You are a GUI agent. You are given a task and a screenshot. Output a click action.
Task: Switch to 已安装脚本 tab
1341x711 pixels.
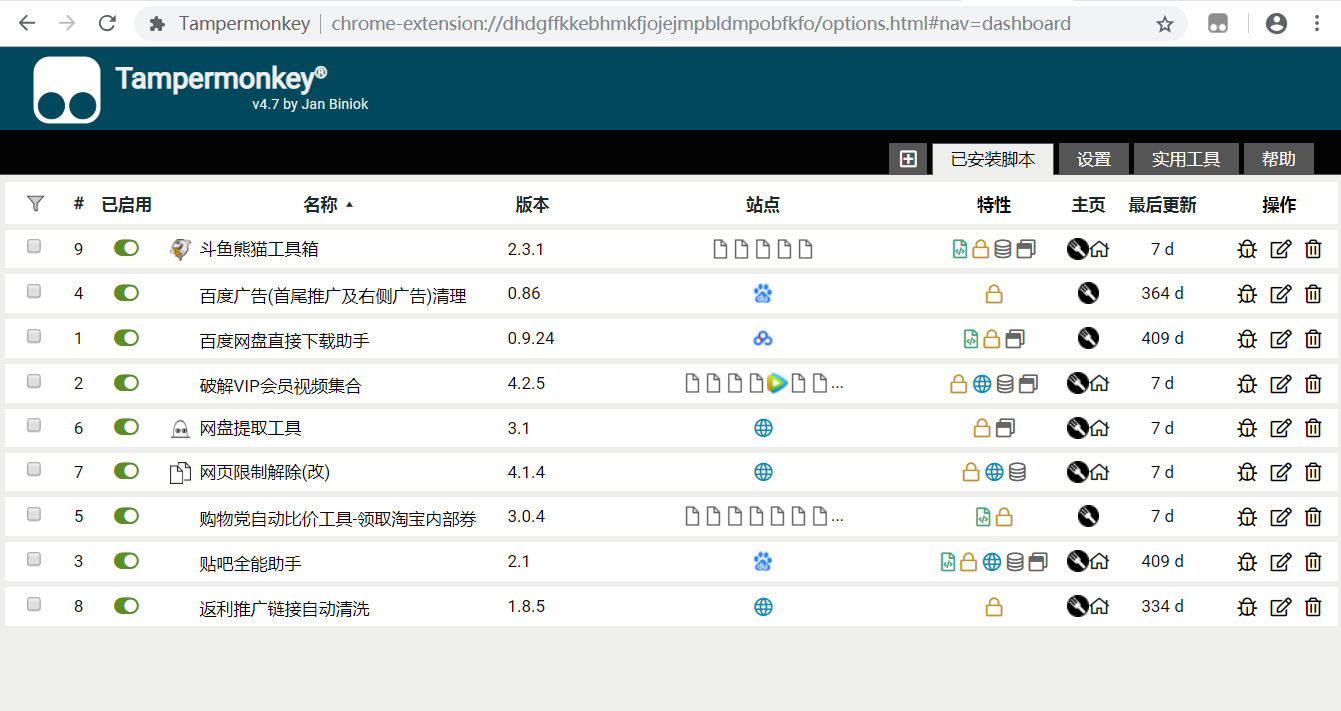tap(993, 159)
